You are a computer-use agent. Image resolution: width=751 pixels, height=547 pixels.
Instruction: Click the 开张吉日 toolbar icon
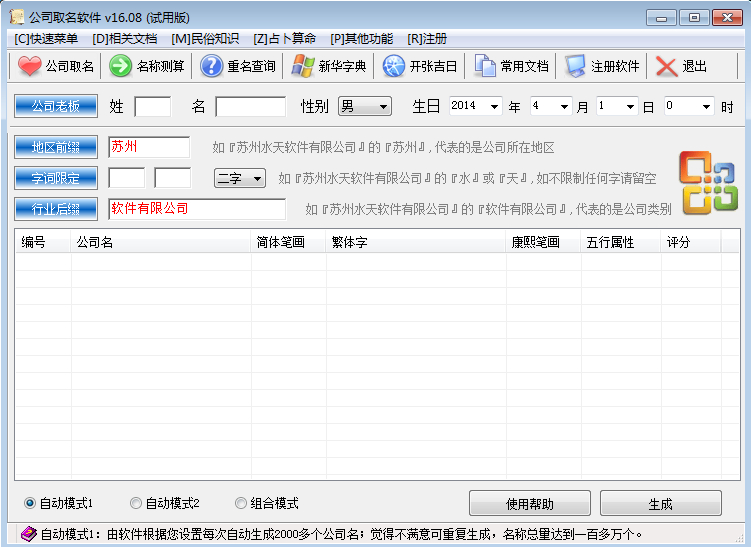coord(393,66)
